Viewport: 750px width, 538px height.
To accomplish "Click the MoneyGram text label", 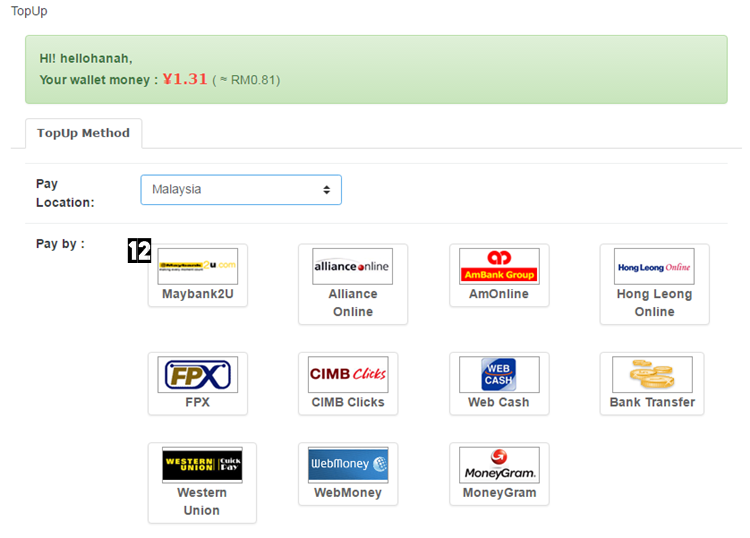I will 499,493.
